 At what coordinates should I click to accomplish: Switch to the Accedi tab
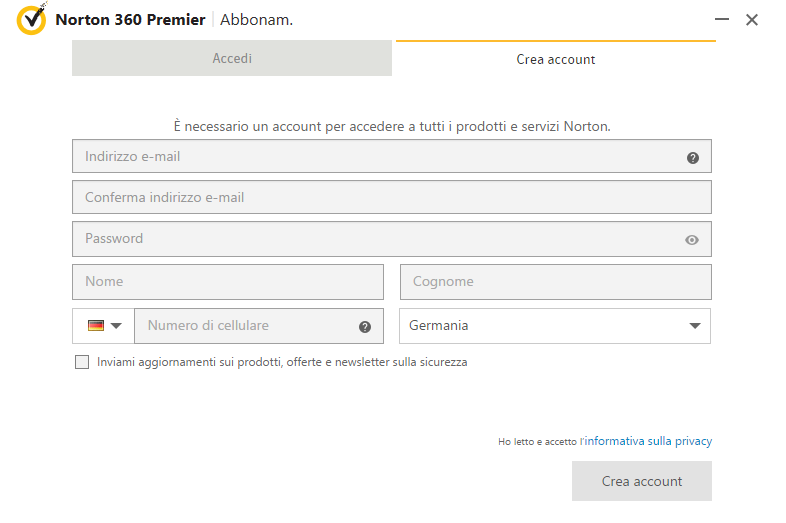click(232, 58)
